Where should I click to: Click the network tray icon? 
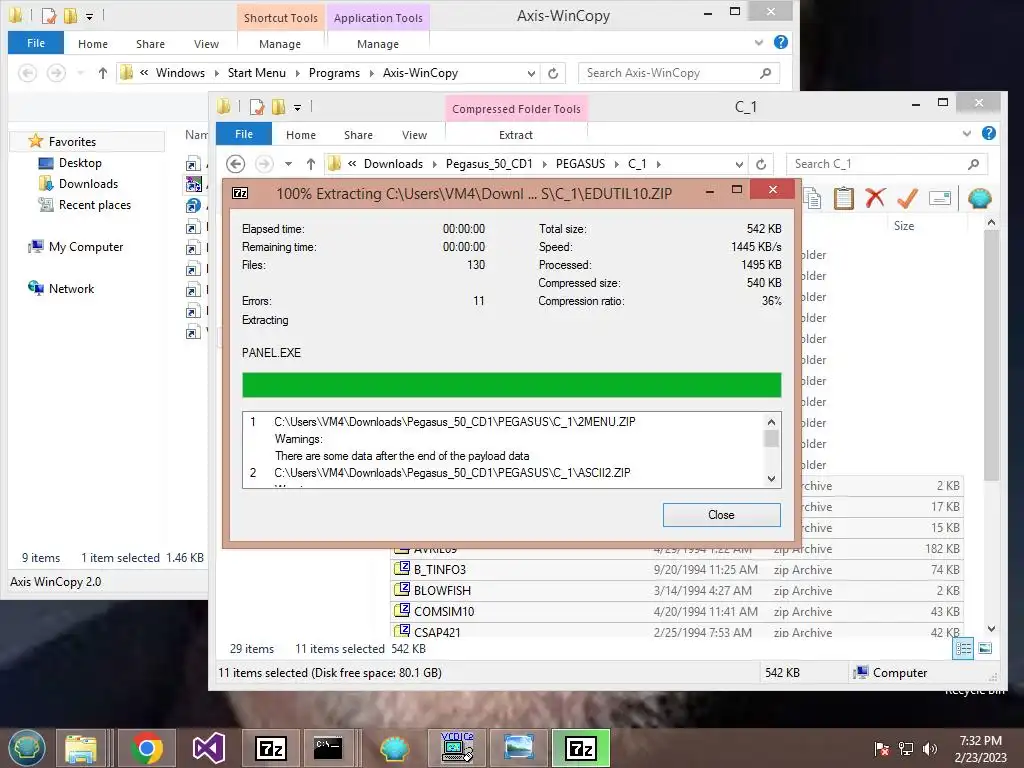pos(906,749)
